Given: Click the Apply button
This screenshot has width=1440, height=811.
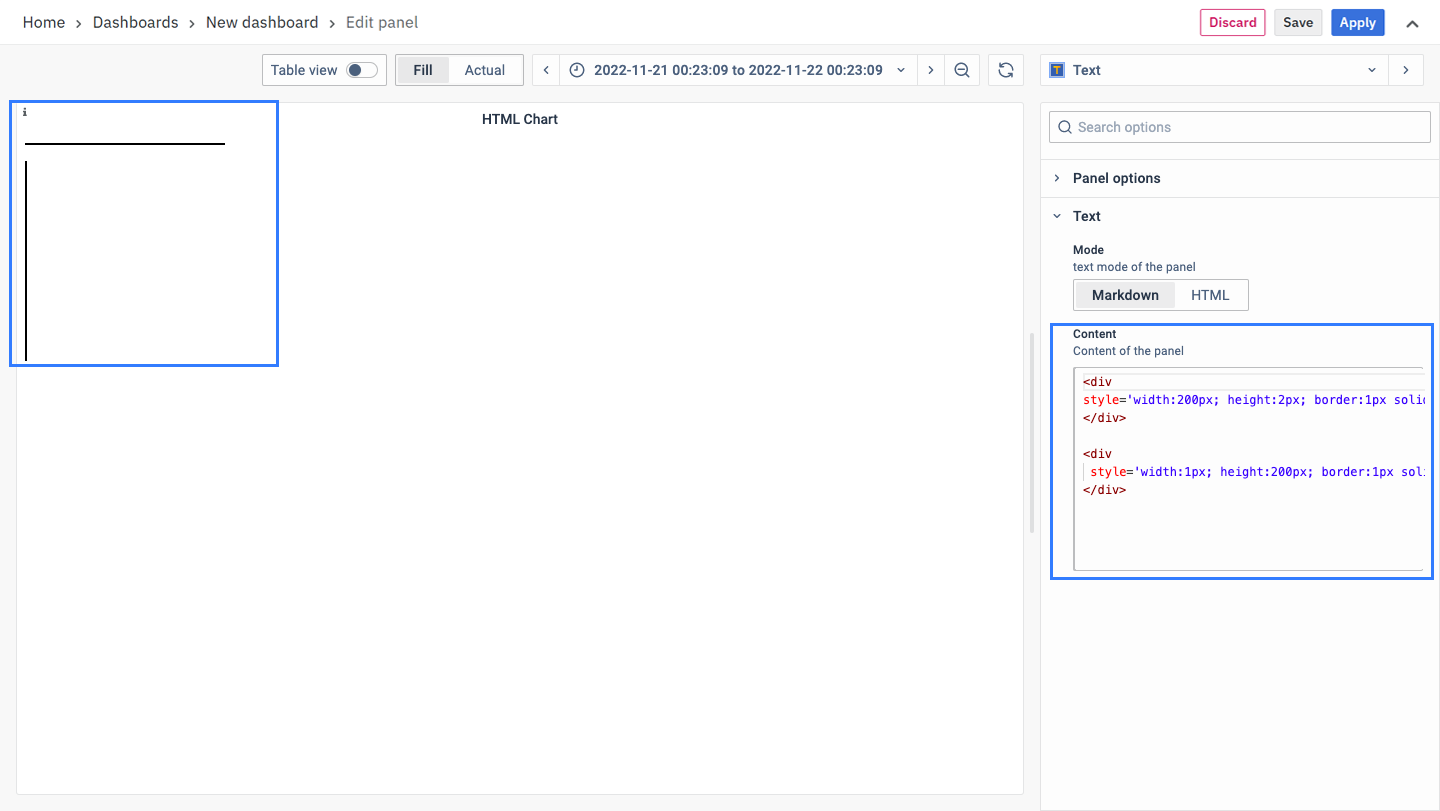Looking at the screenshot, I should (x=1357, y=23).
